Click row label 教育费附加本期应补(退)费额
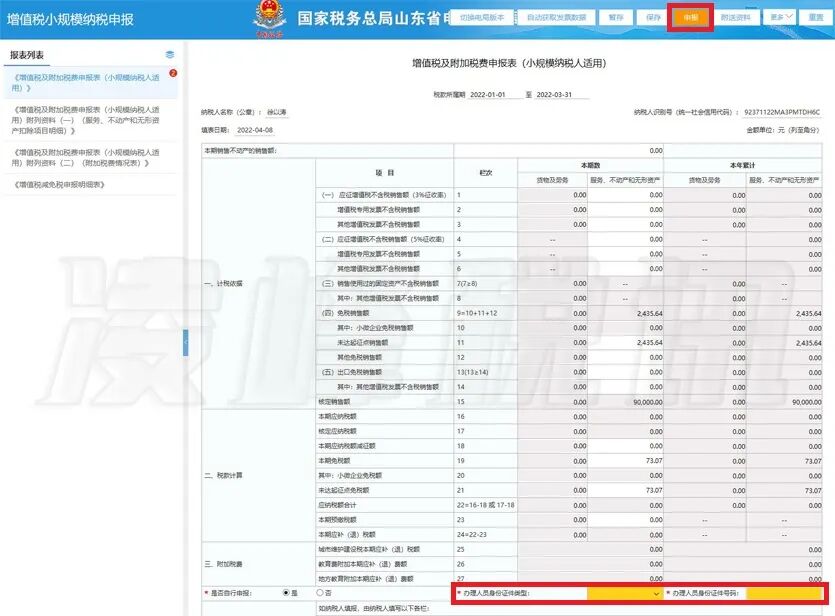835x616 pixels. point(363,564)
